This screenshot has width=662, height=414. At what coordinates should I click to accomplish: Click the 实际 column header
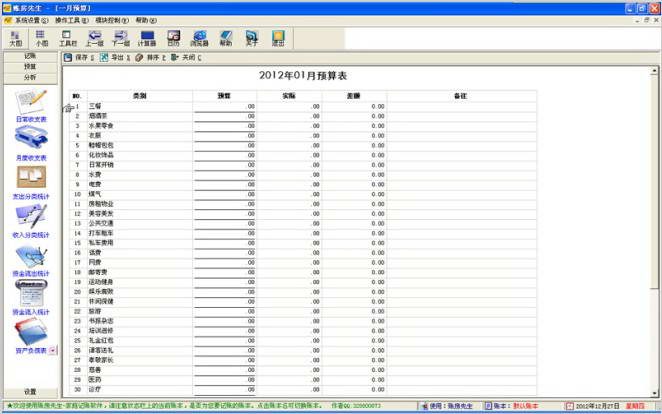(x=289, y=96)
